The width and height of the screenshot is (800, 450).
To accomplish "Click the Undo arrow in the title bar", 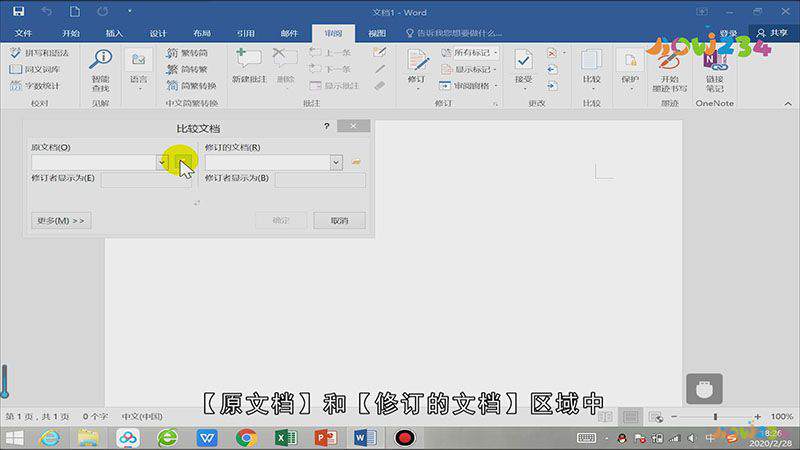I will pyautogui.click(x=46, y=11).
